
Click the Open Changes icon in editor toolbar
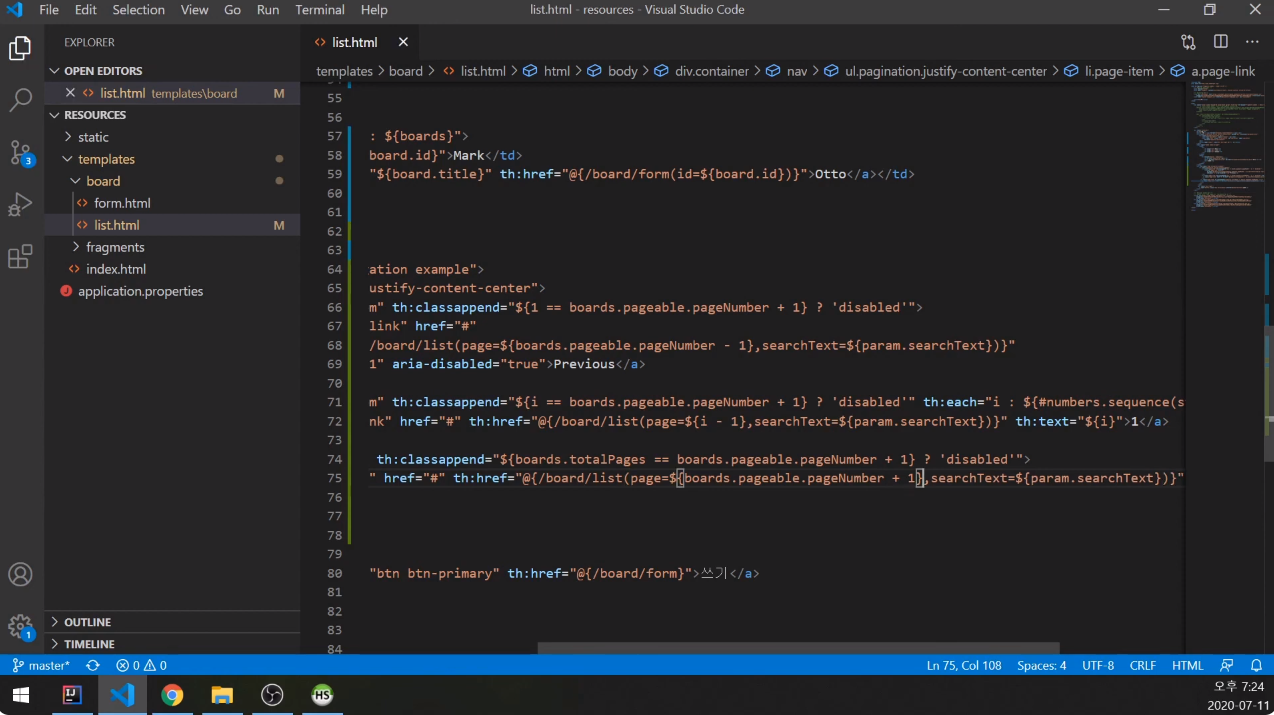[1188, 42]
